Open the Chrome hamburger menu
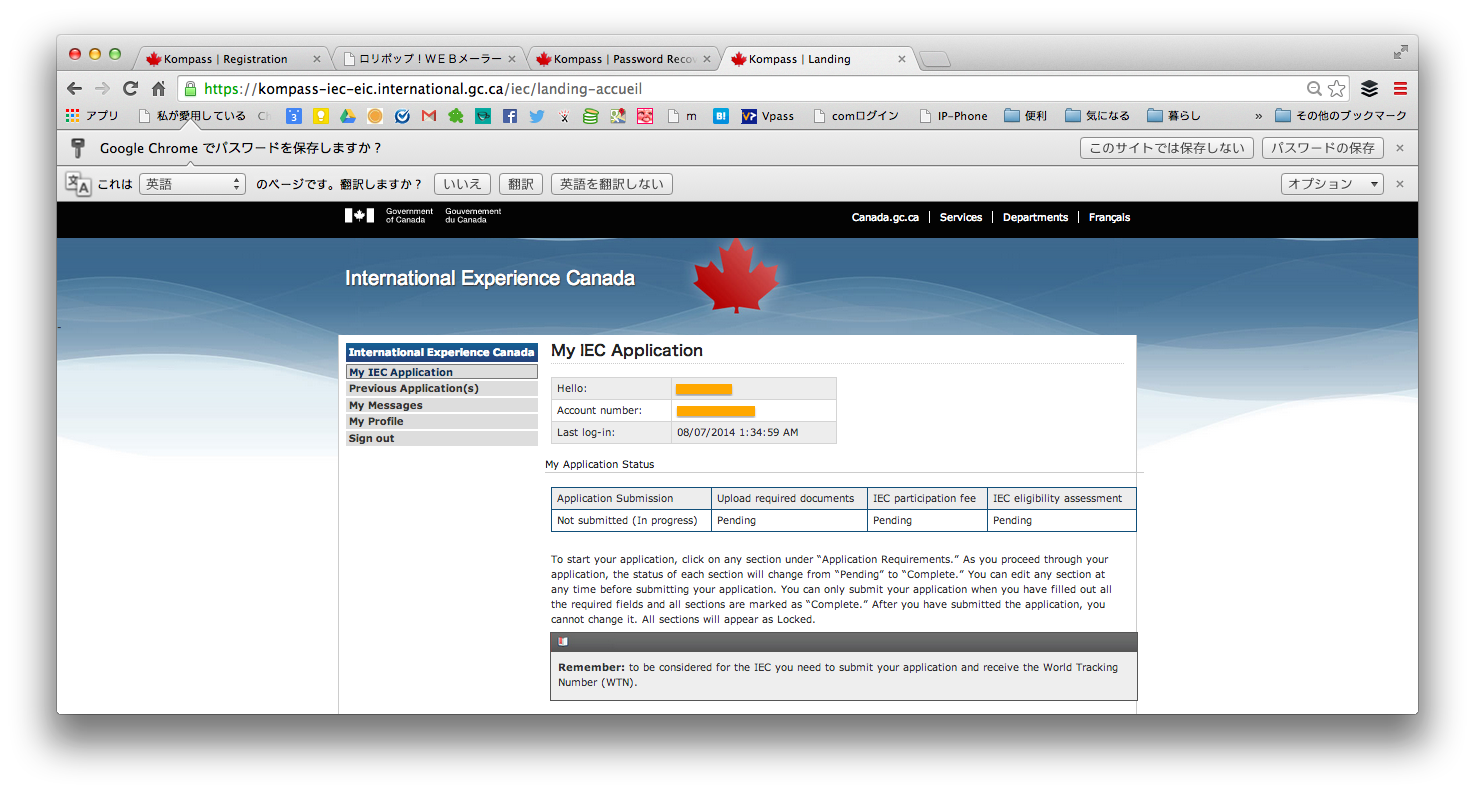Screen dimensions: 1475x793 pyautogui.click(x=1400, y=88)
